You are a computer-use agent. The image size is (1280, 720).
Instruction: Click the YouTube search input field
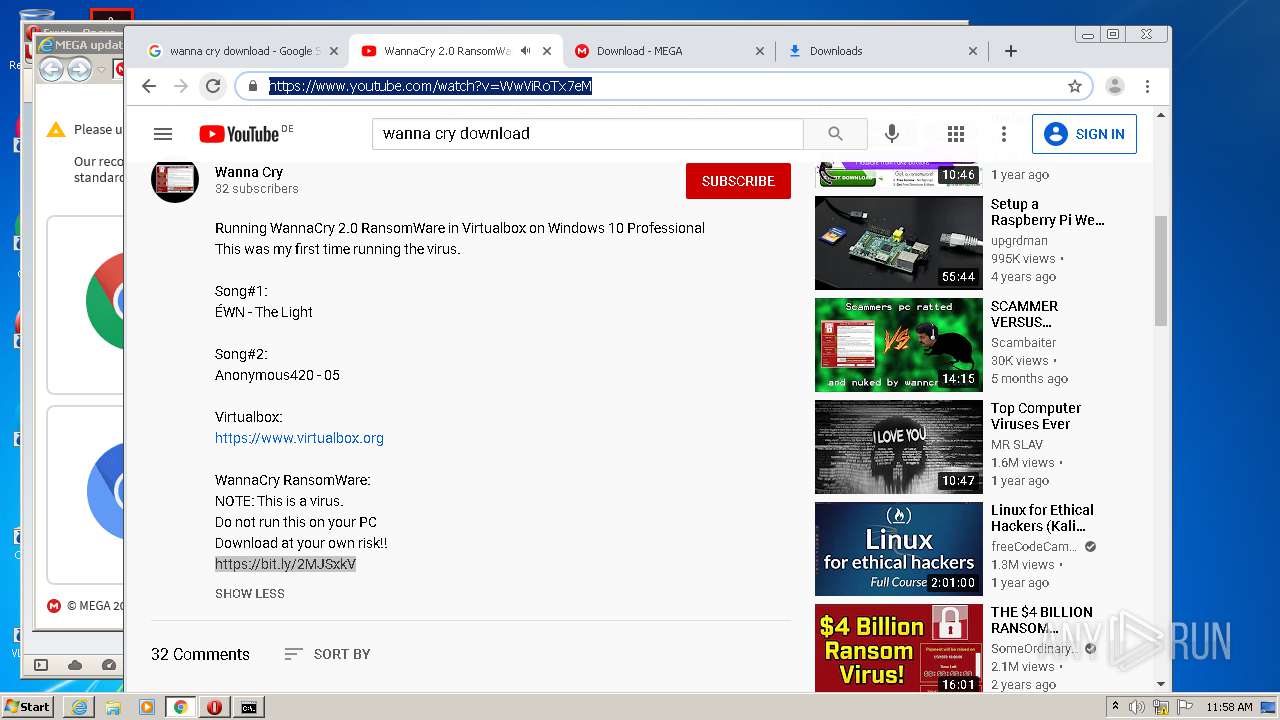pyautogui.click(x=588, y=134)
